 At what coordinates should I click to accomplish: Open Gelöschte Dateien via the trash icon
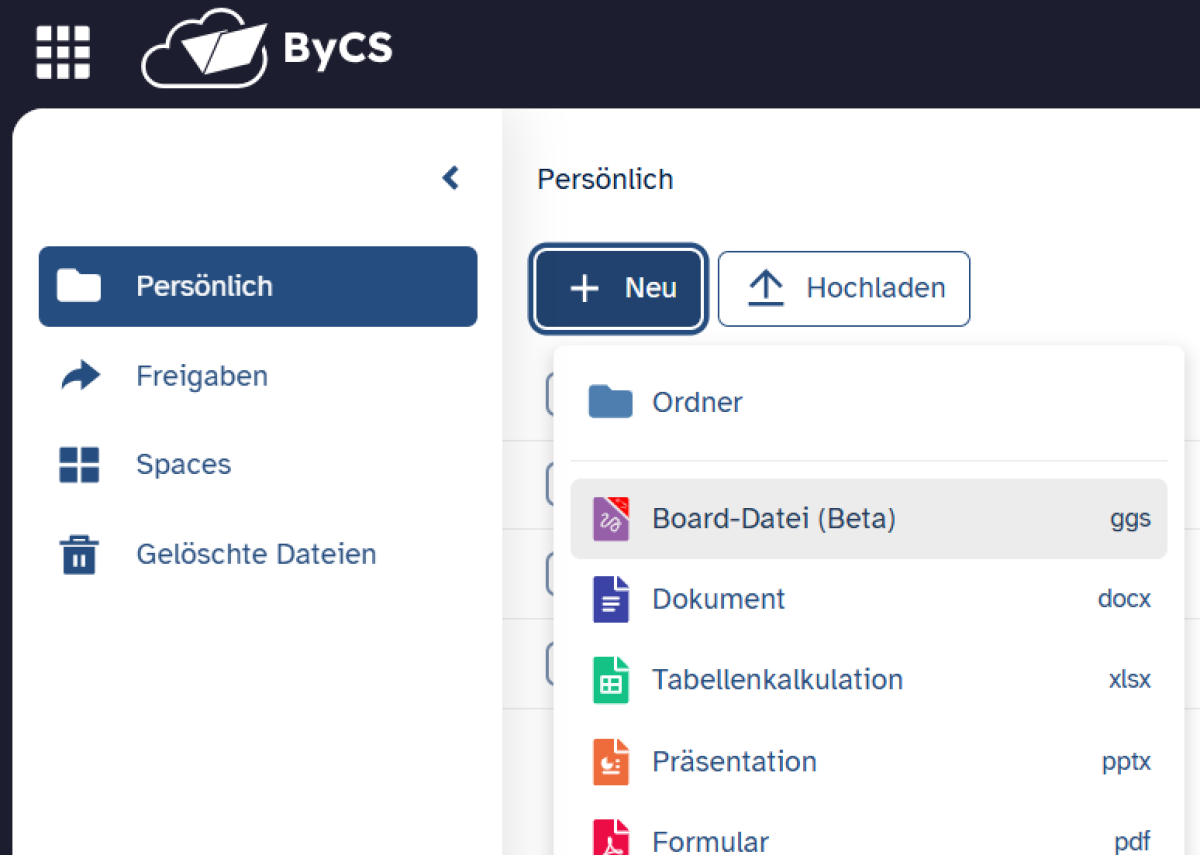(79, 554)
